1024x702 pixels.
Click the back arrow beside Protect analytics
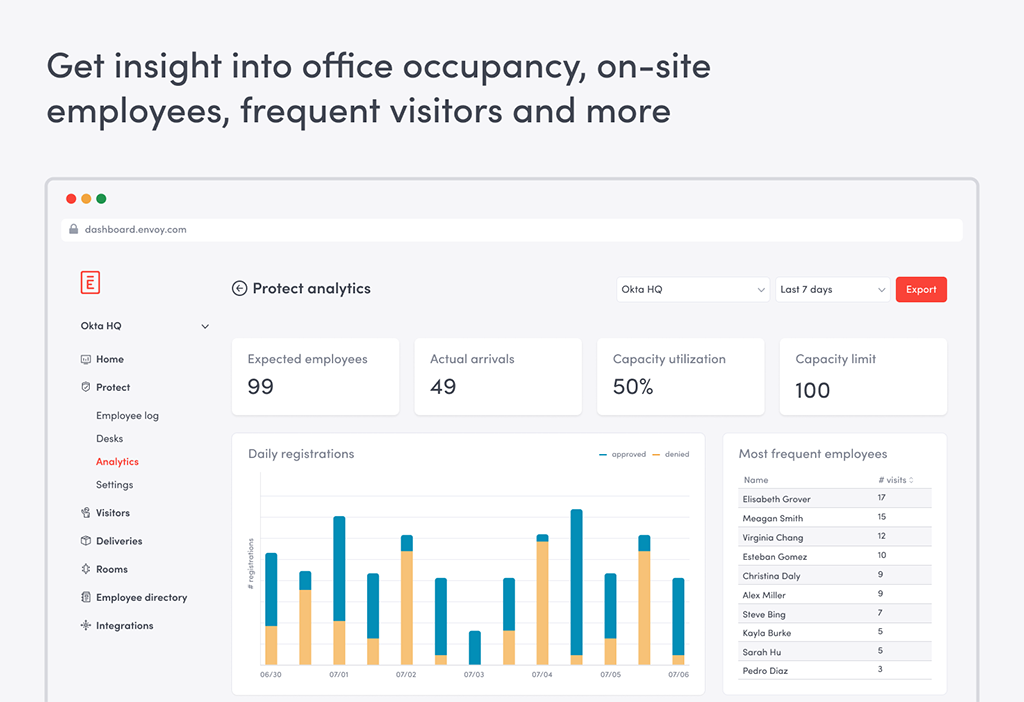[x=240, y=288]
